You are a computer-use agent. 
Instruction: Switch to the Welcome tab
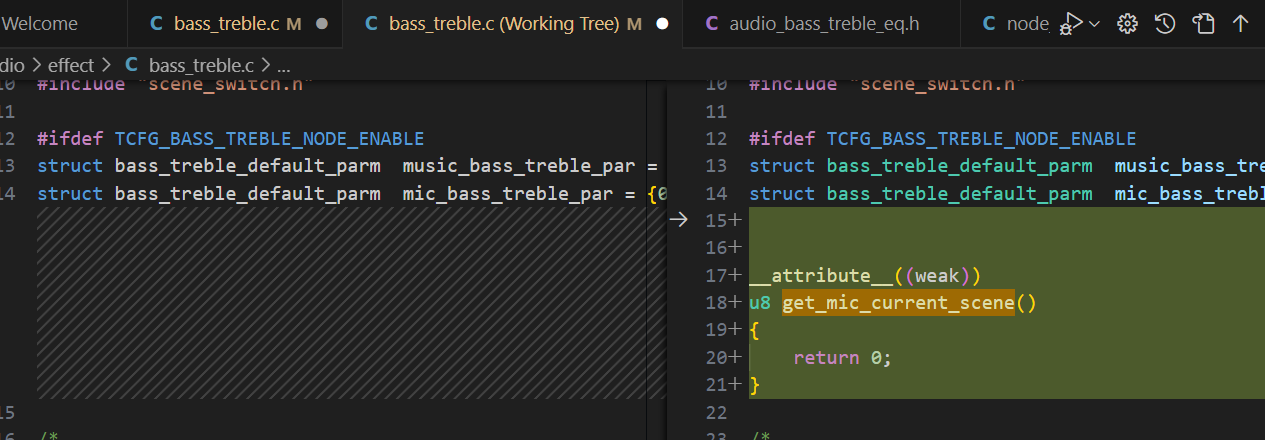41,24
